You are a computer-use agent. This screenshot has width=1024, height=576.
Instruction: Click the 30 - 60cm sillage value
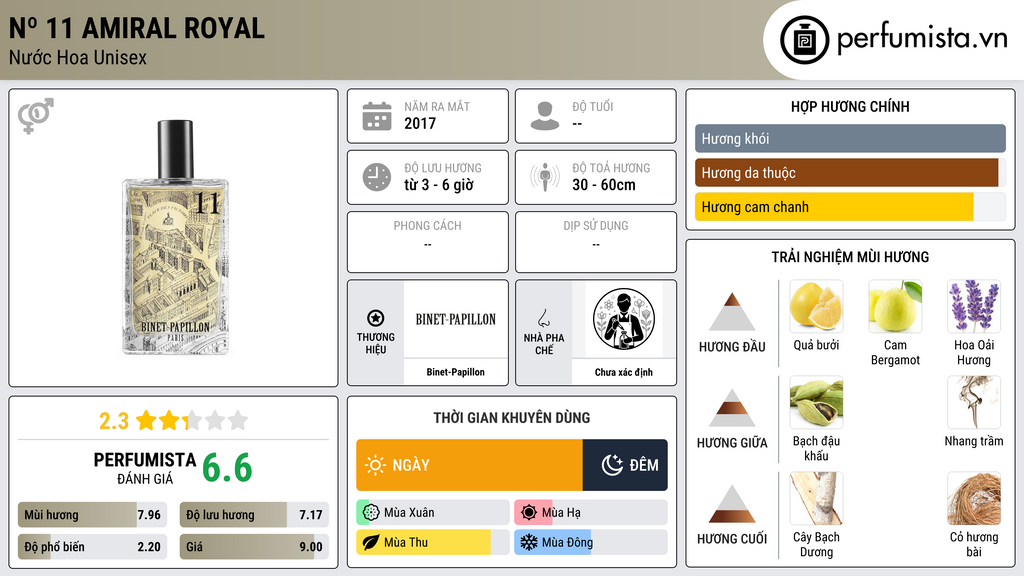pos(603,185)
